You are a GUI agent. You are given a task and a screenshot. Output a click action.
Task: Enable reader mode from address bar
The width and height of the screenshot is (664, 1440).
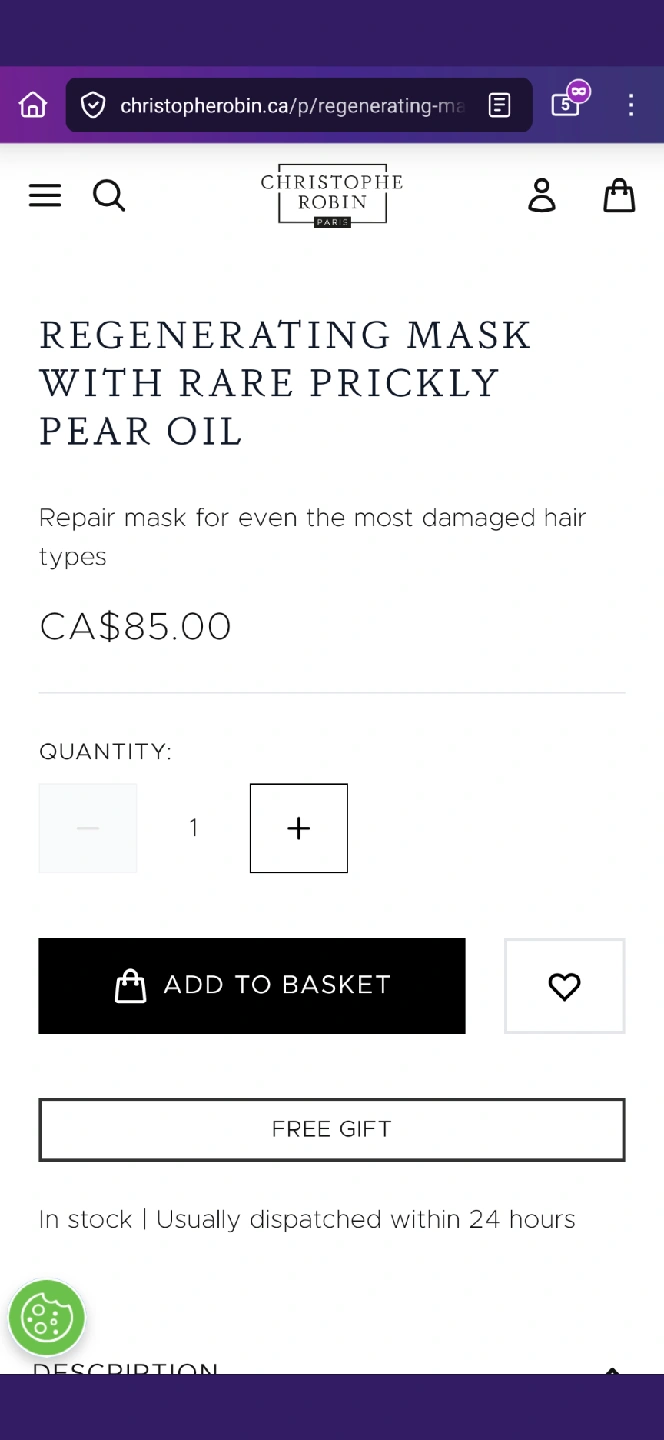(x=500, y=105)
